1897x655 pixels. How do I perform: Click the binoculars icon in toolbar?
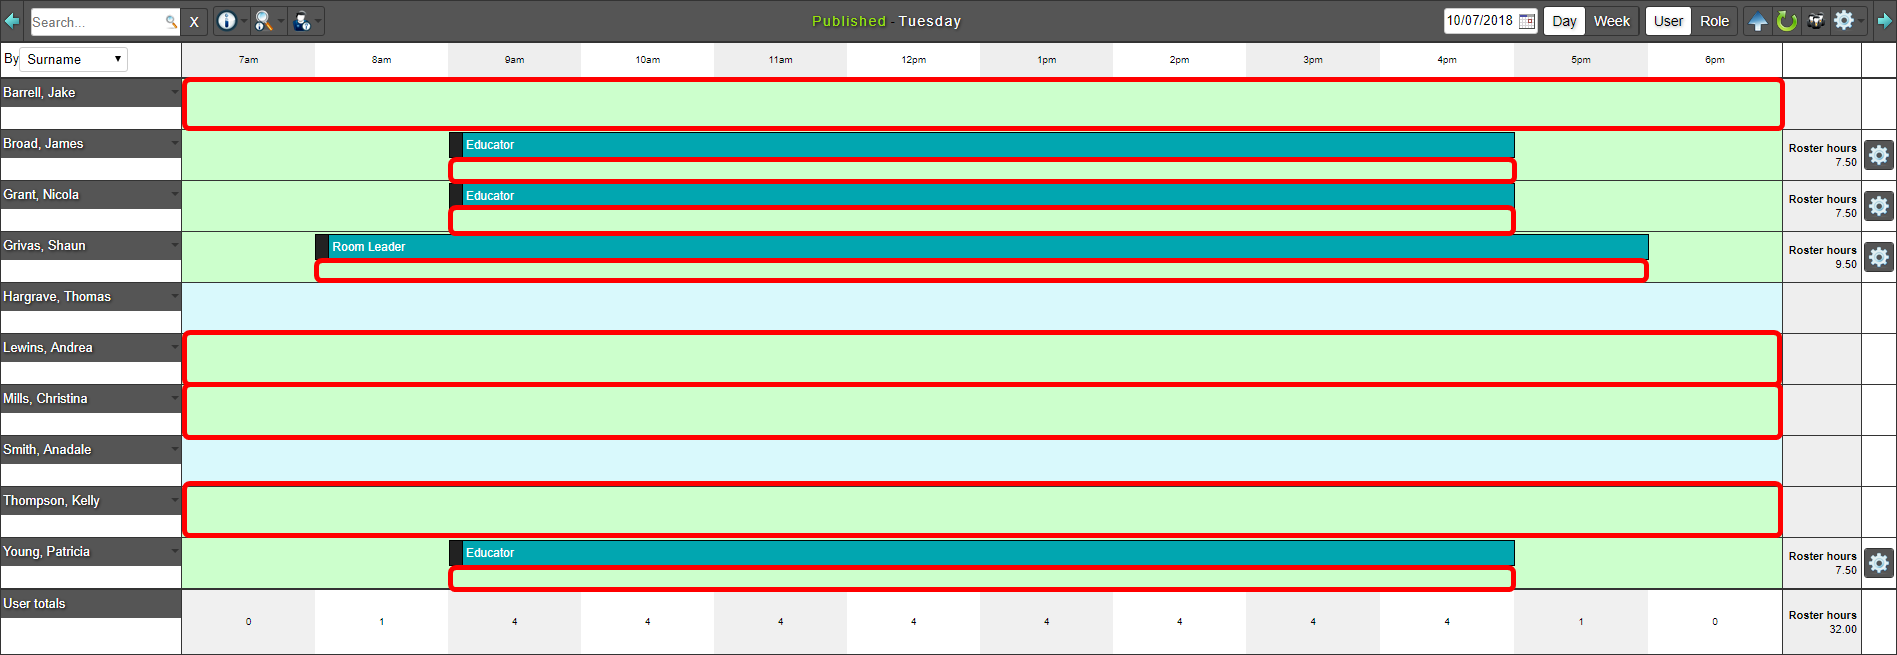(1816, 21)
